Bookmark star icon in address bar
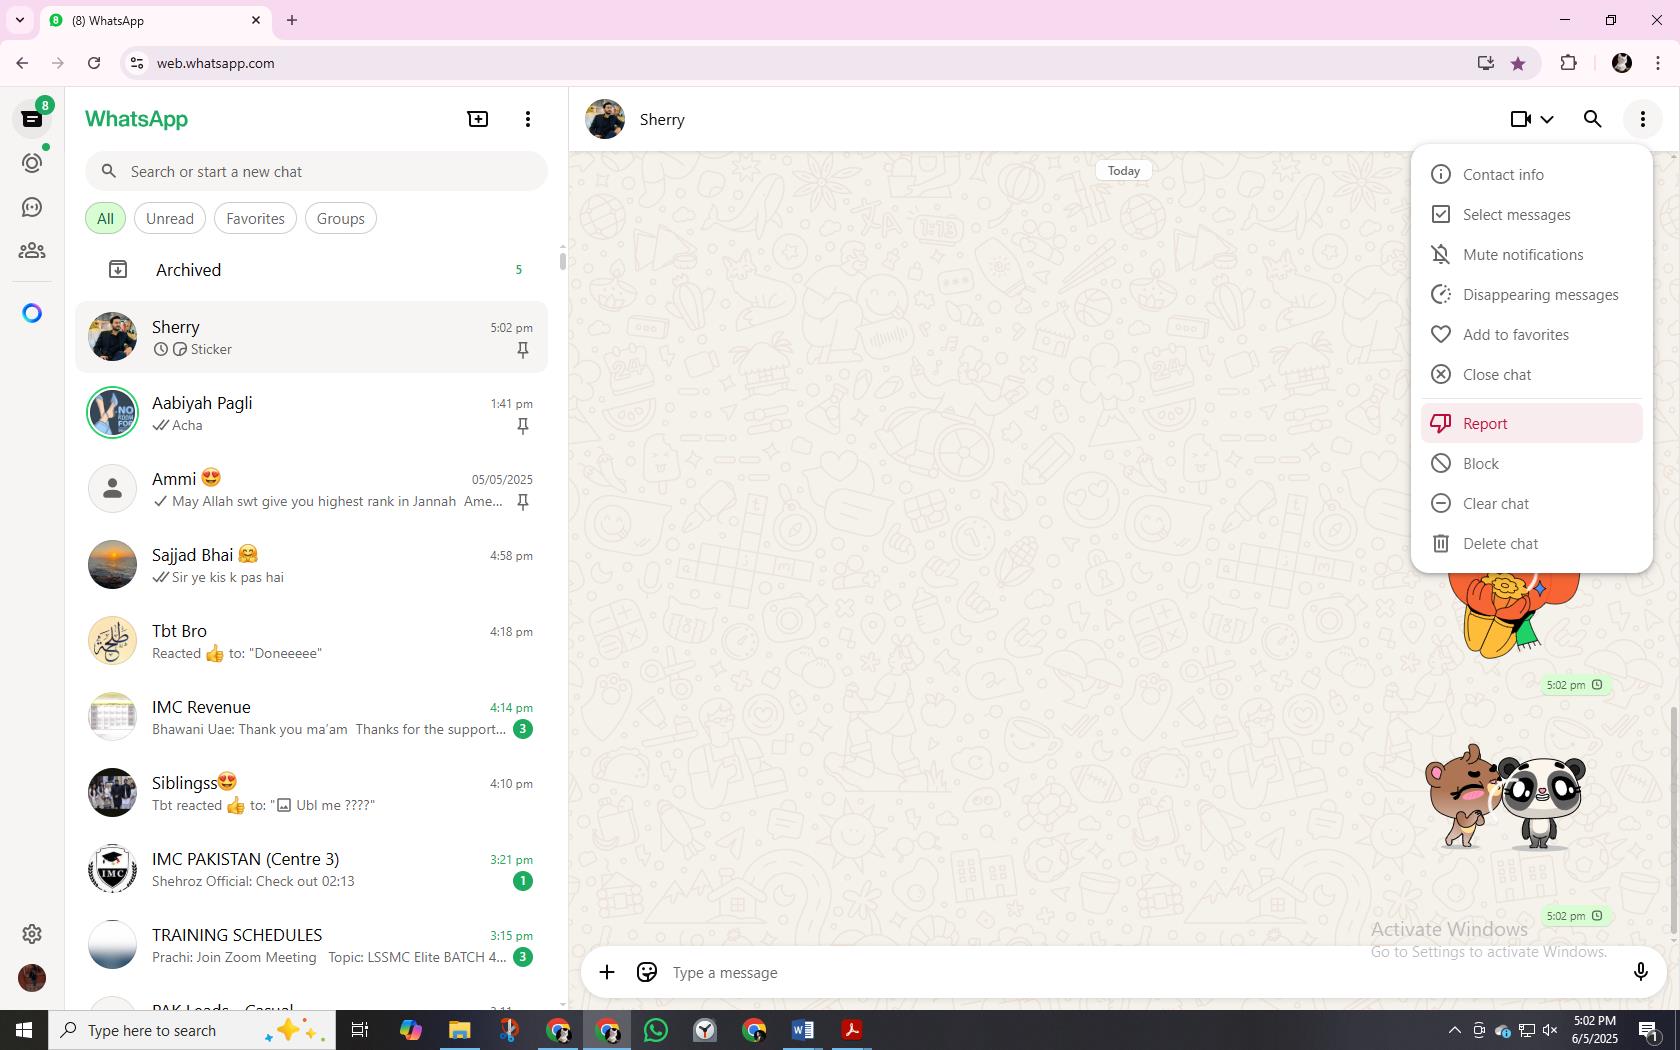1680x1050 pixels. tap(1518, 63)
